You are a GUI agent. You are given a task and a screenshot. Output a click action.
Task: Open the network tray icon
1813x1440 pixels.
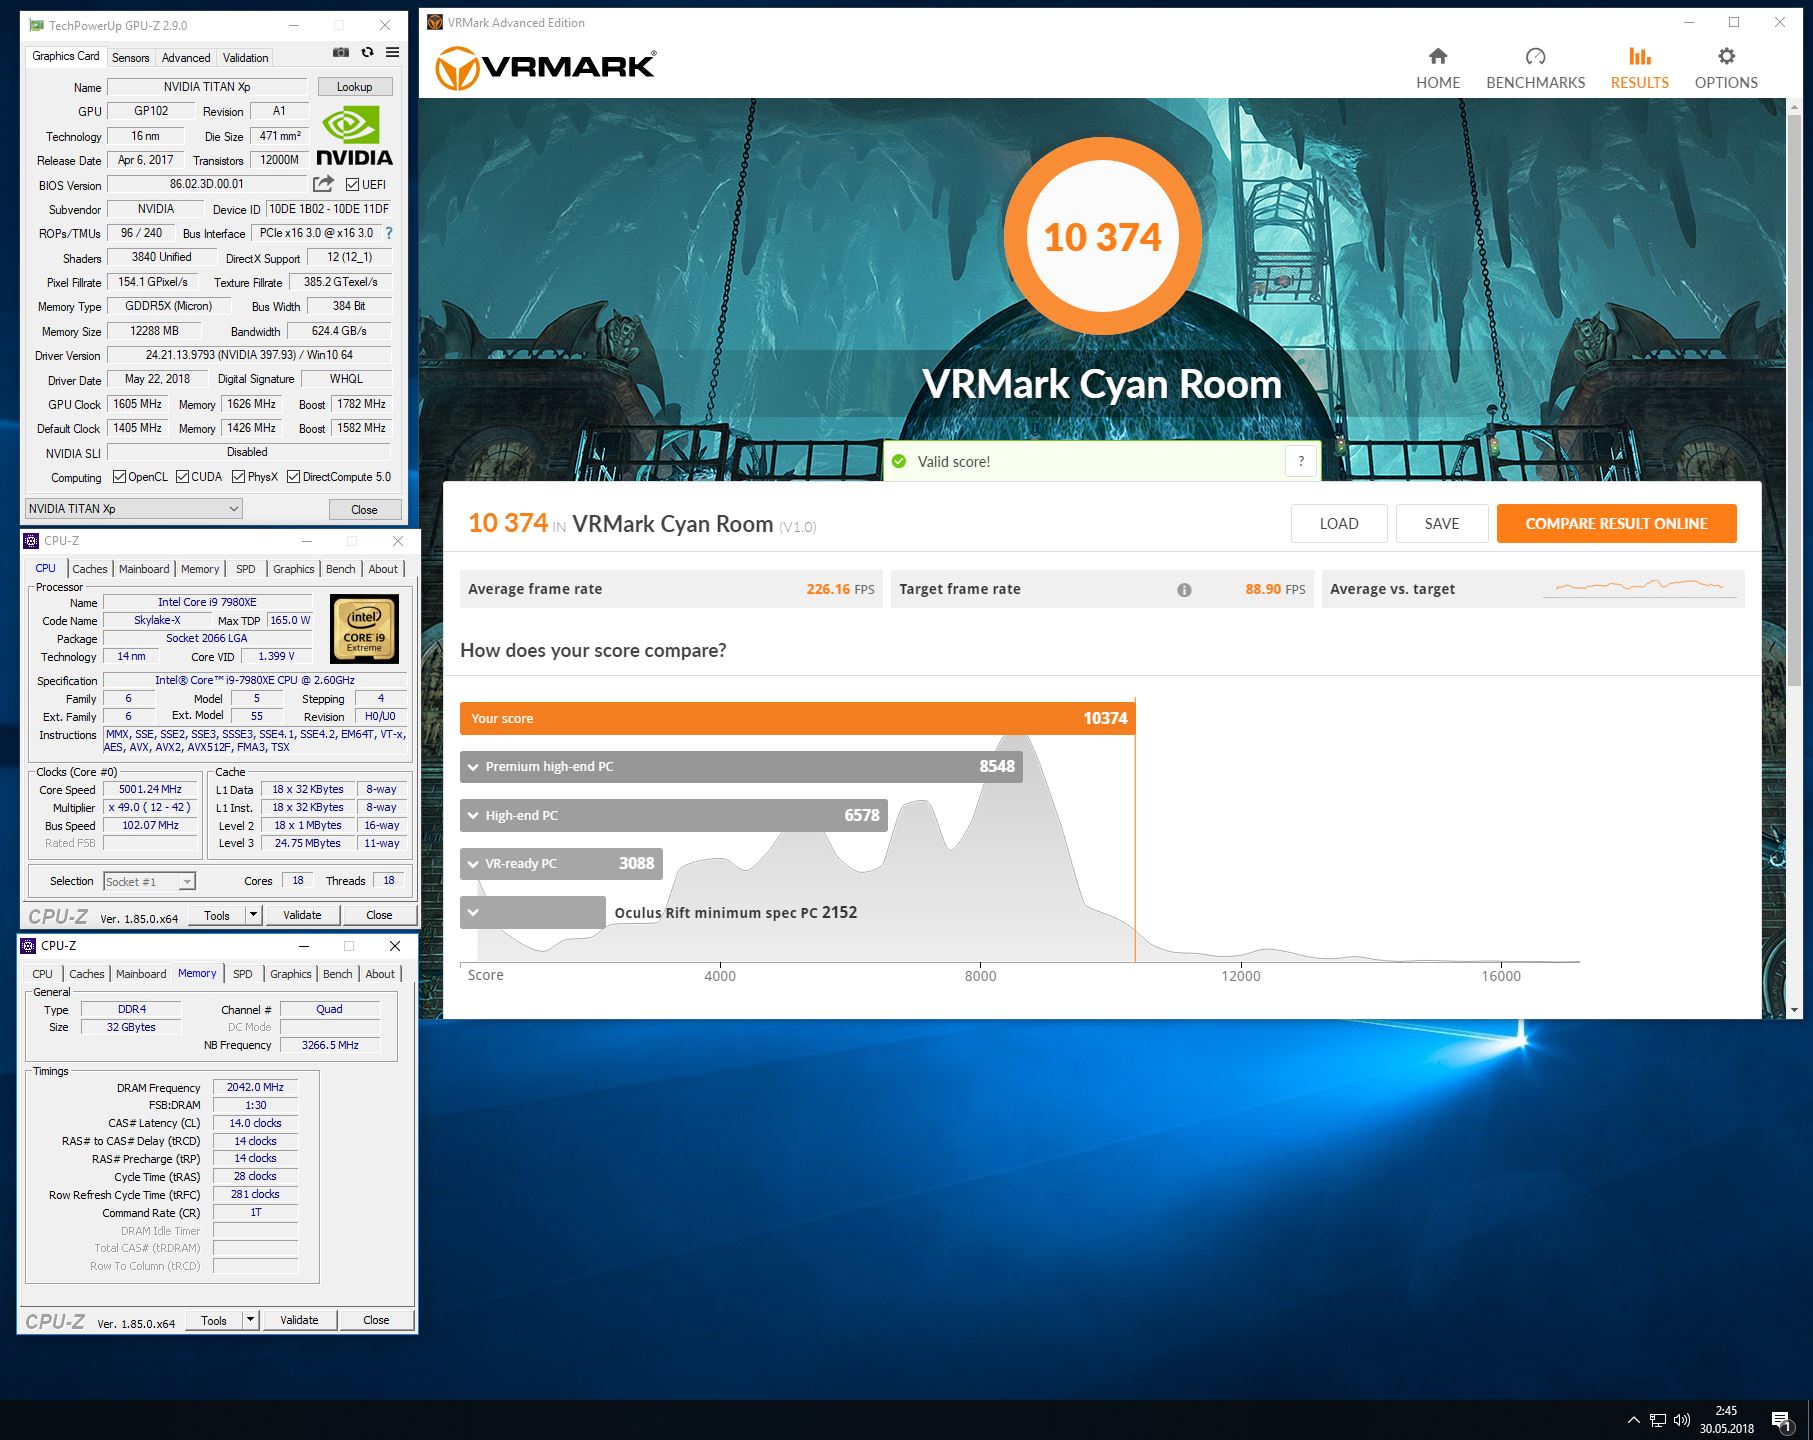click(1657, 1419)
